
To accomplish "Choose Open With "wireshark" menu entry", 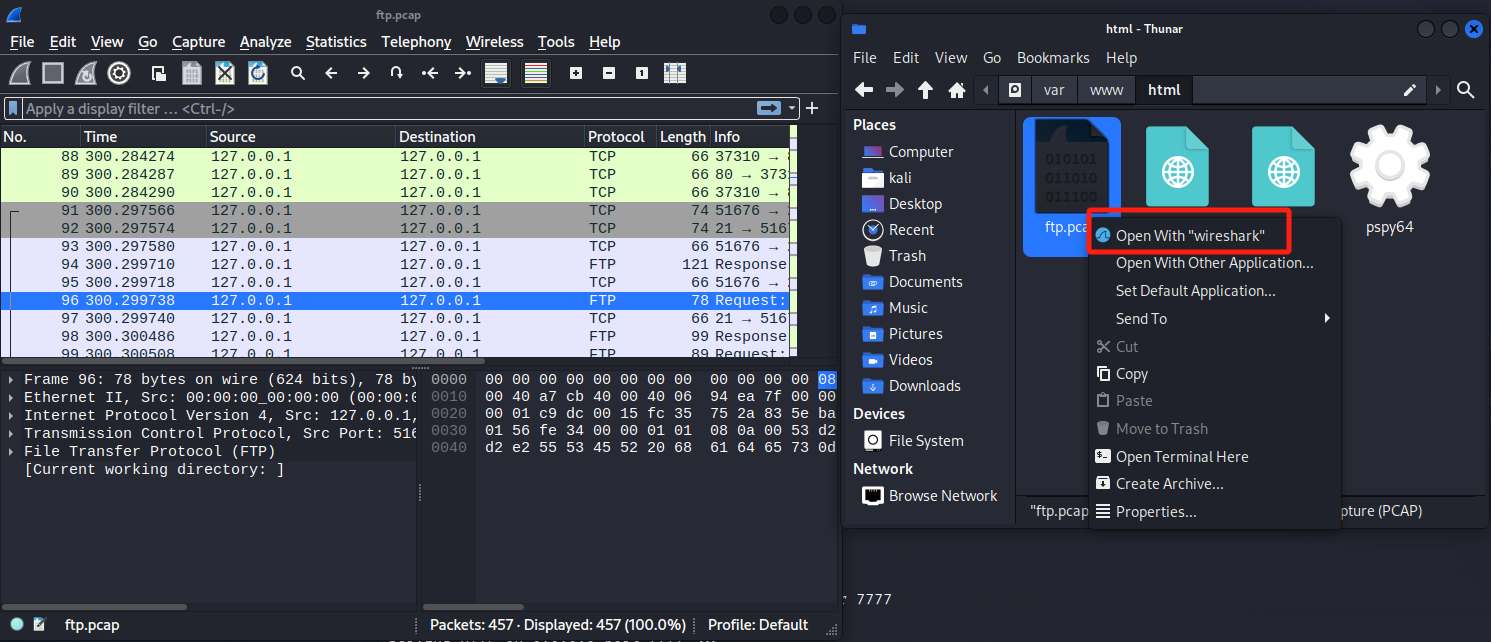I will (1190, 235).
